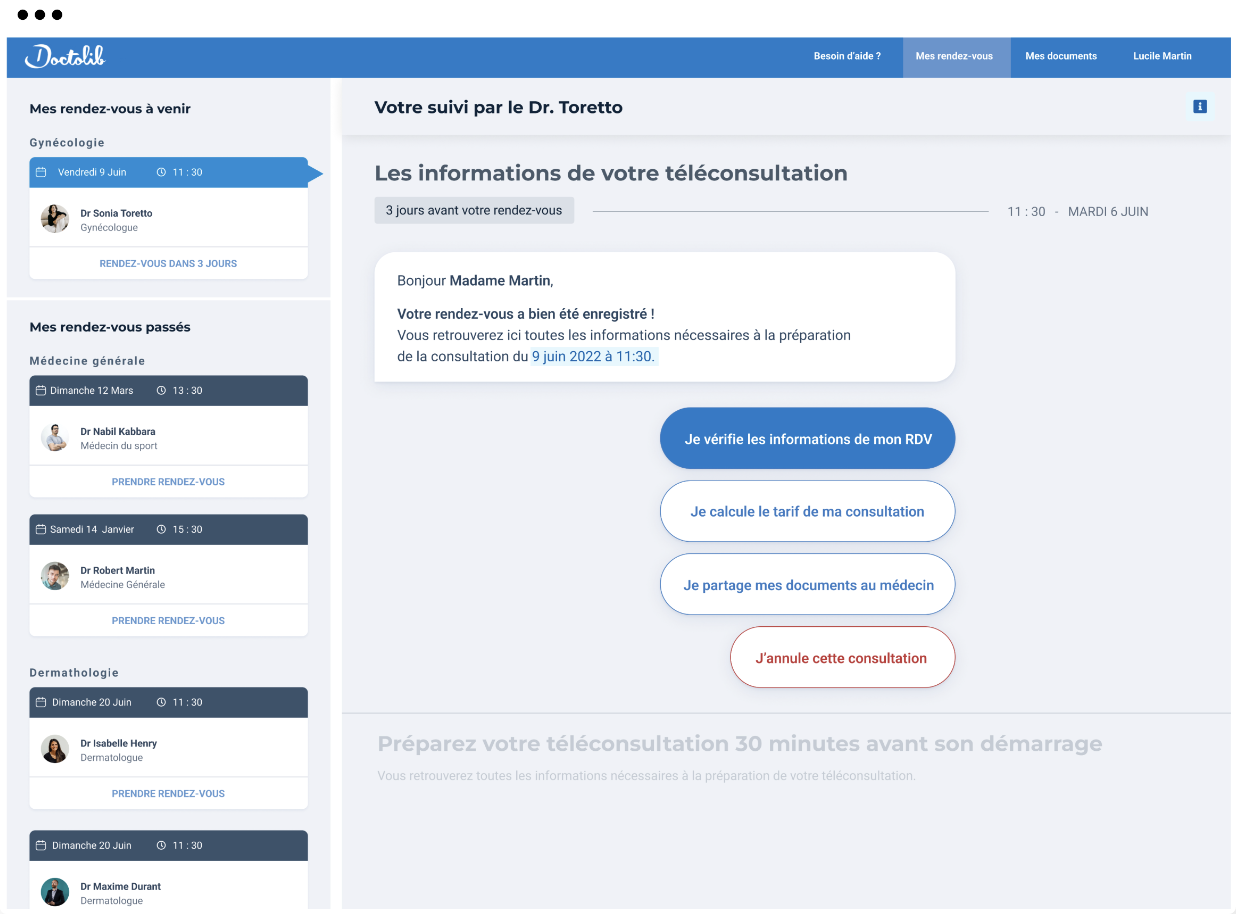The width and height of the screenshot is (1236, 914).
Task: Open Dr Sonia Toretto's profile photo
Action: (55, 219)
